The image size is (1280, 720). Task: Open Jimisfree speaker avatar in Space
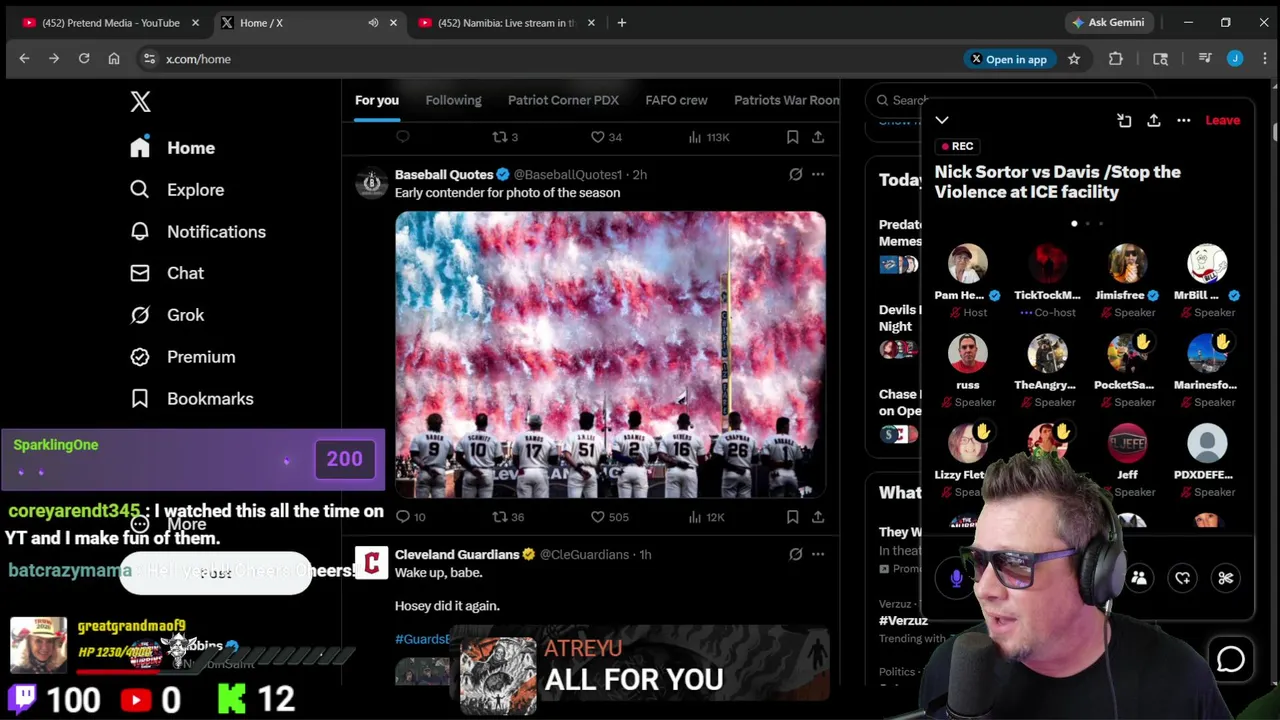[x=1127, y=264]
